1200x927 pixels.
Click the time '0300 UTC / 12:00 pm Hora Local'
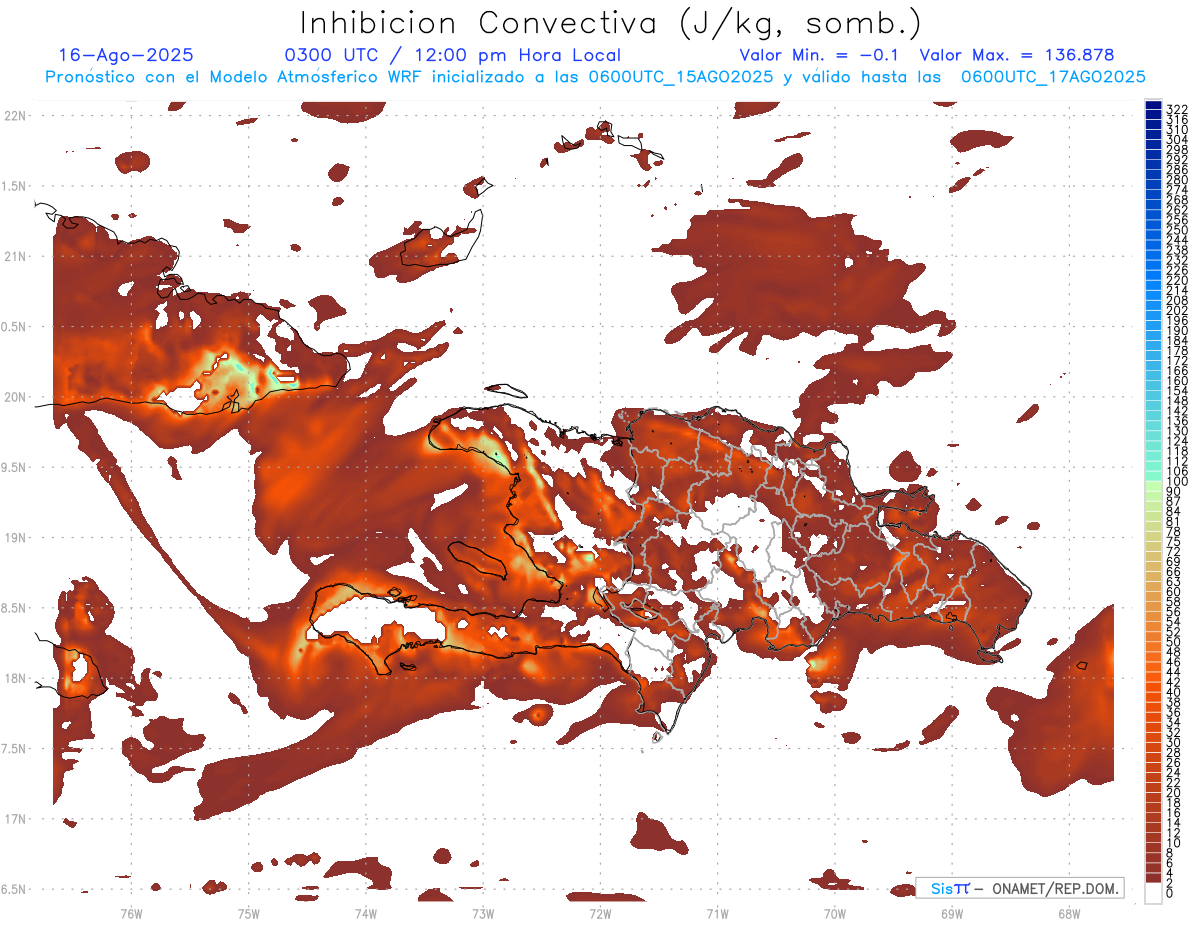[452, 56]
